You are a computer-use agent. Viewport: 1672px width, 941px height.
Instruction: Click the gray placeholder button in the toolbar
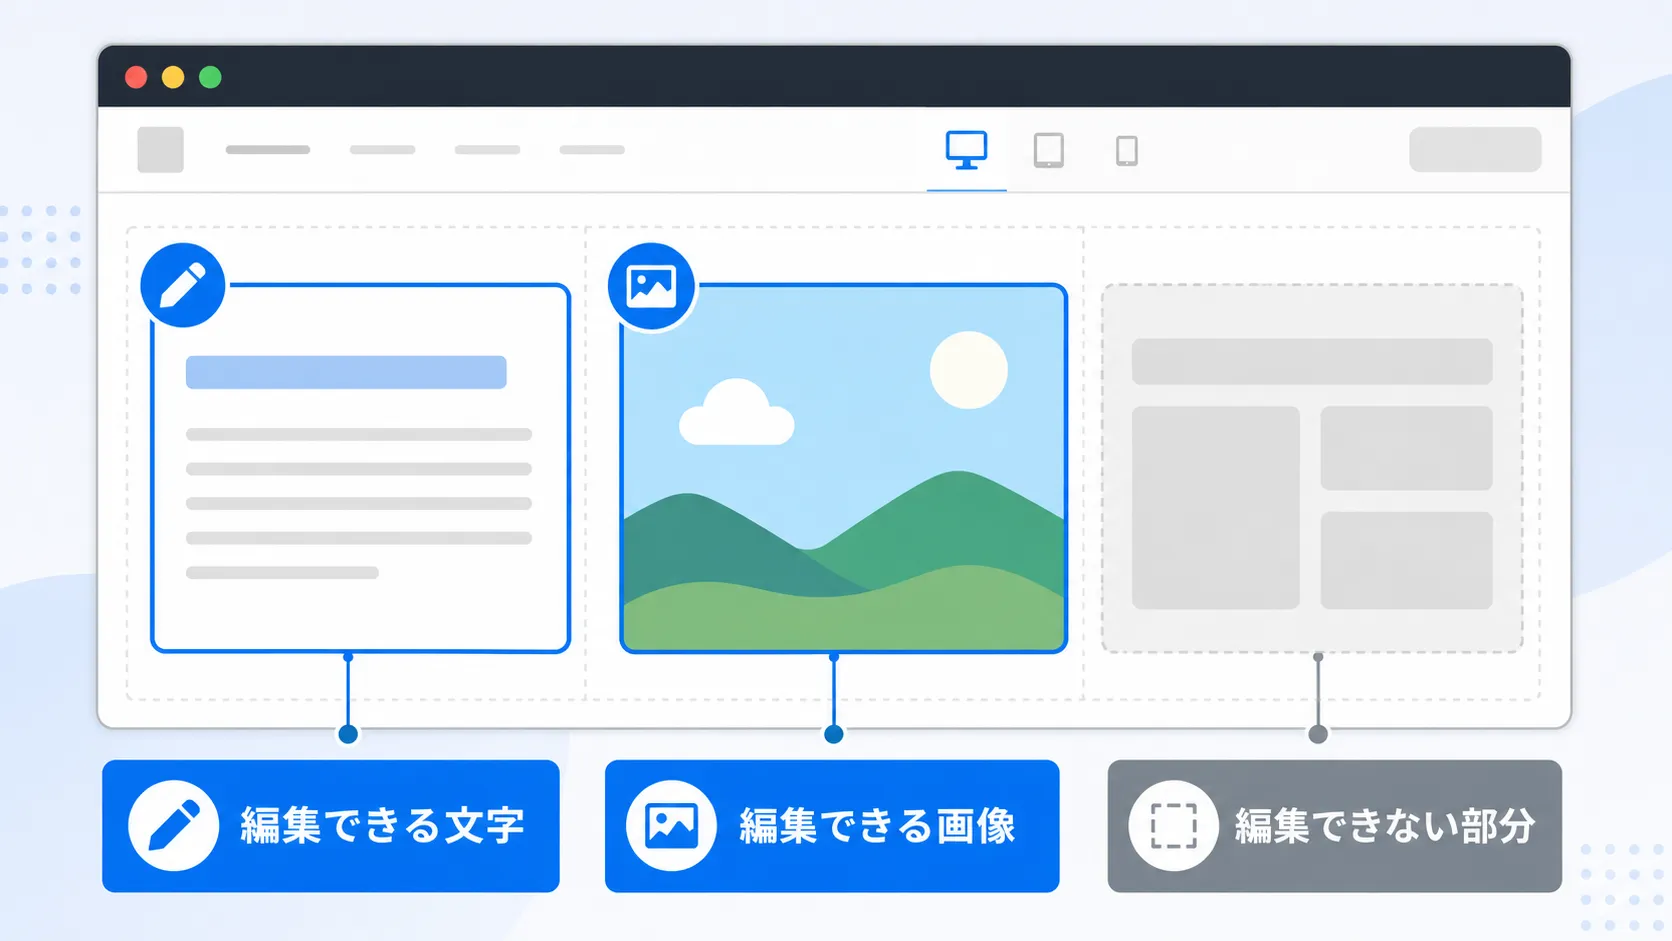pyautogui.click(x=1475, y=149)
